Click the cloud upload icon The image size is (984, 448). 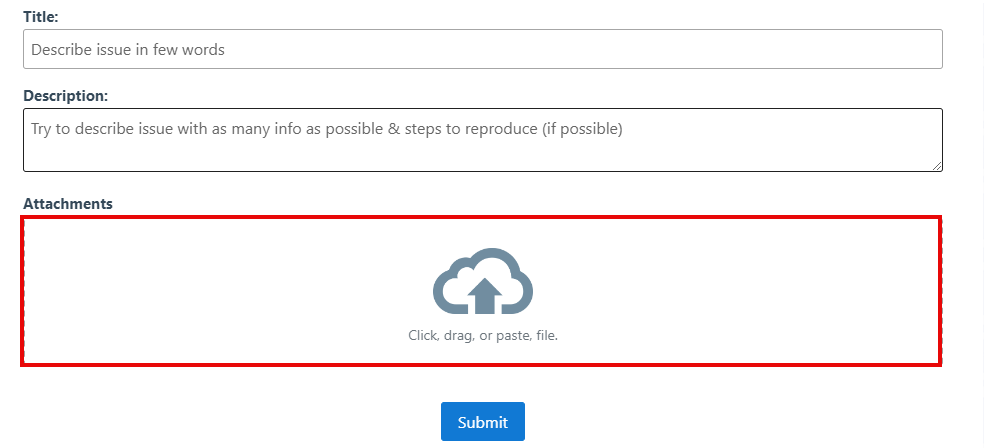(482, 281)
